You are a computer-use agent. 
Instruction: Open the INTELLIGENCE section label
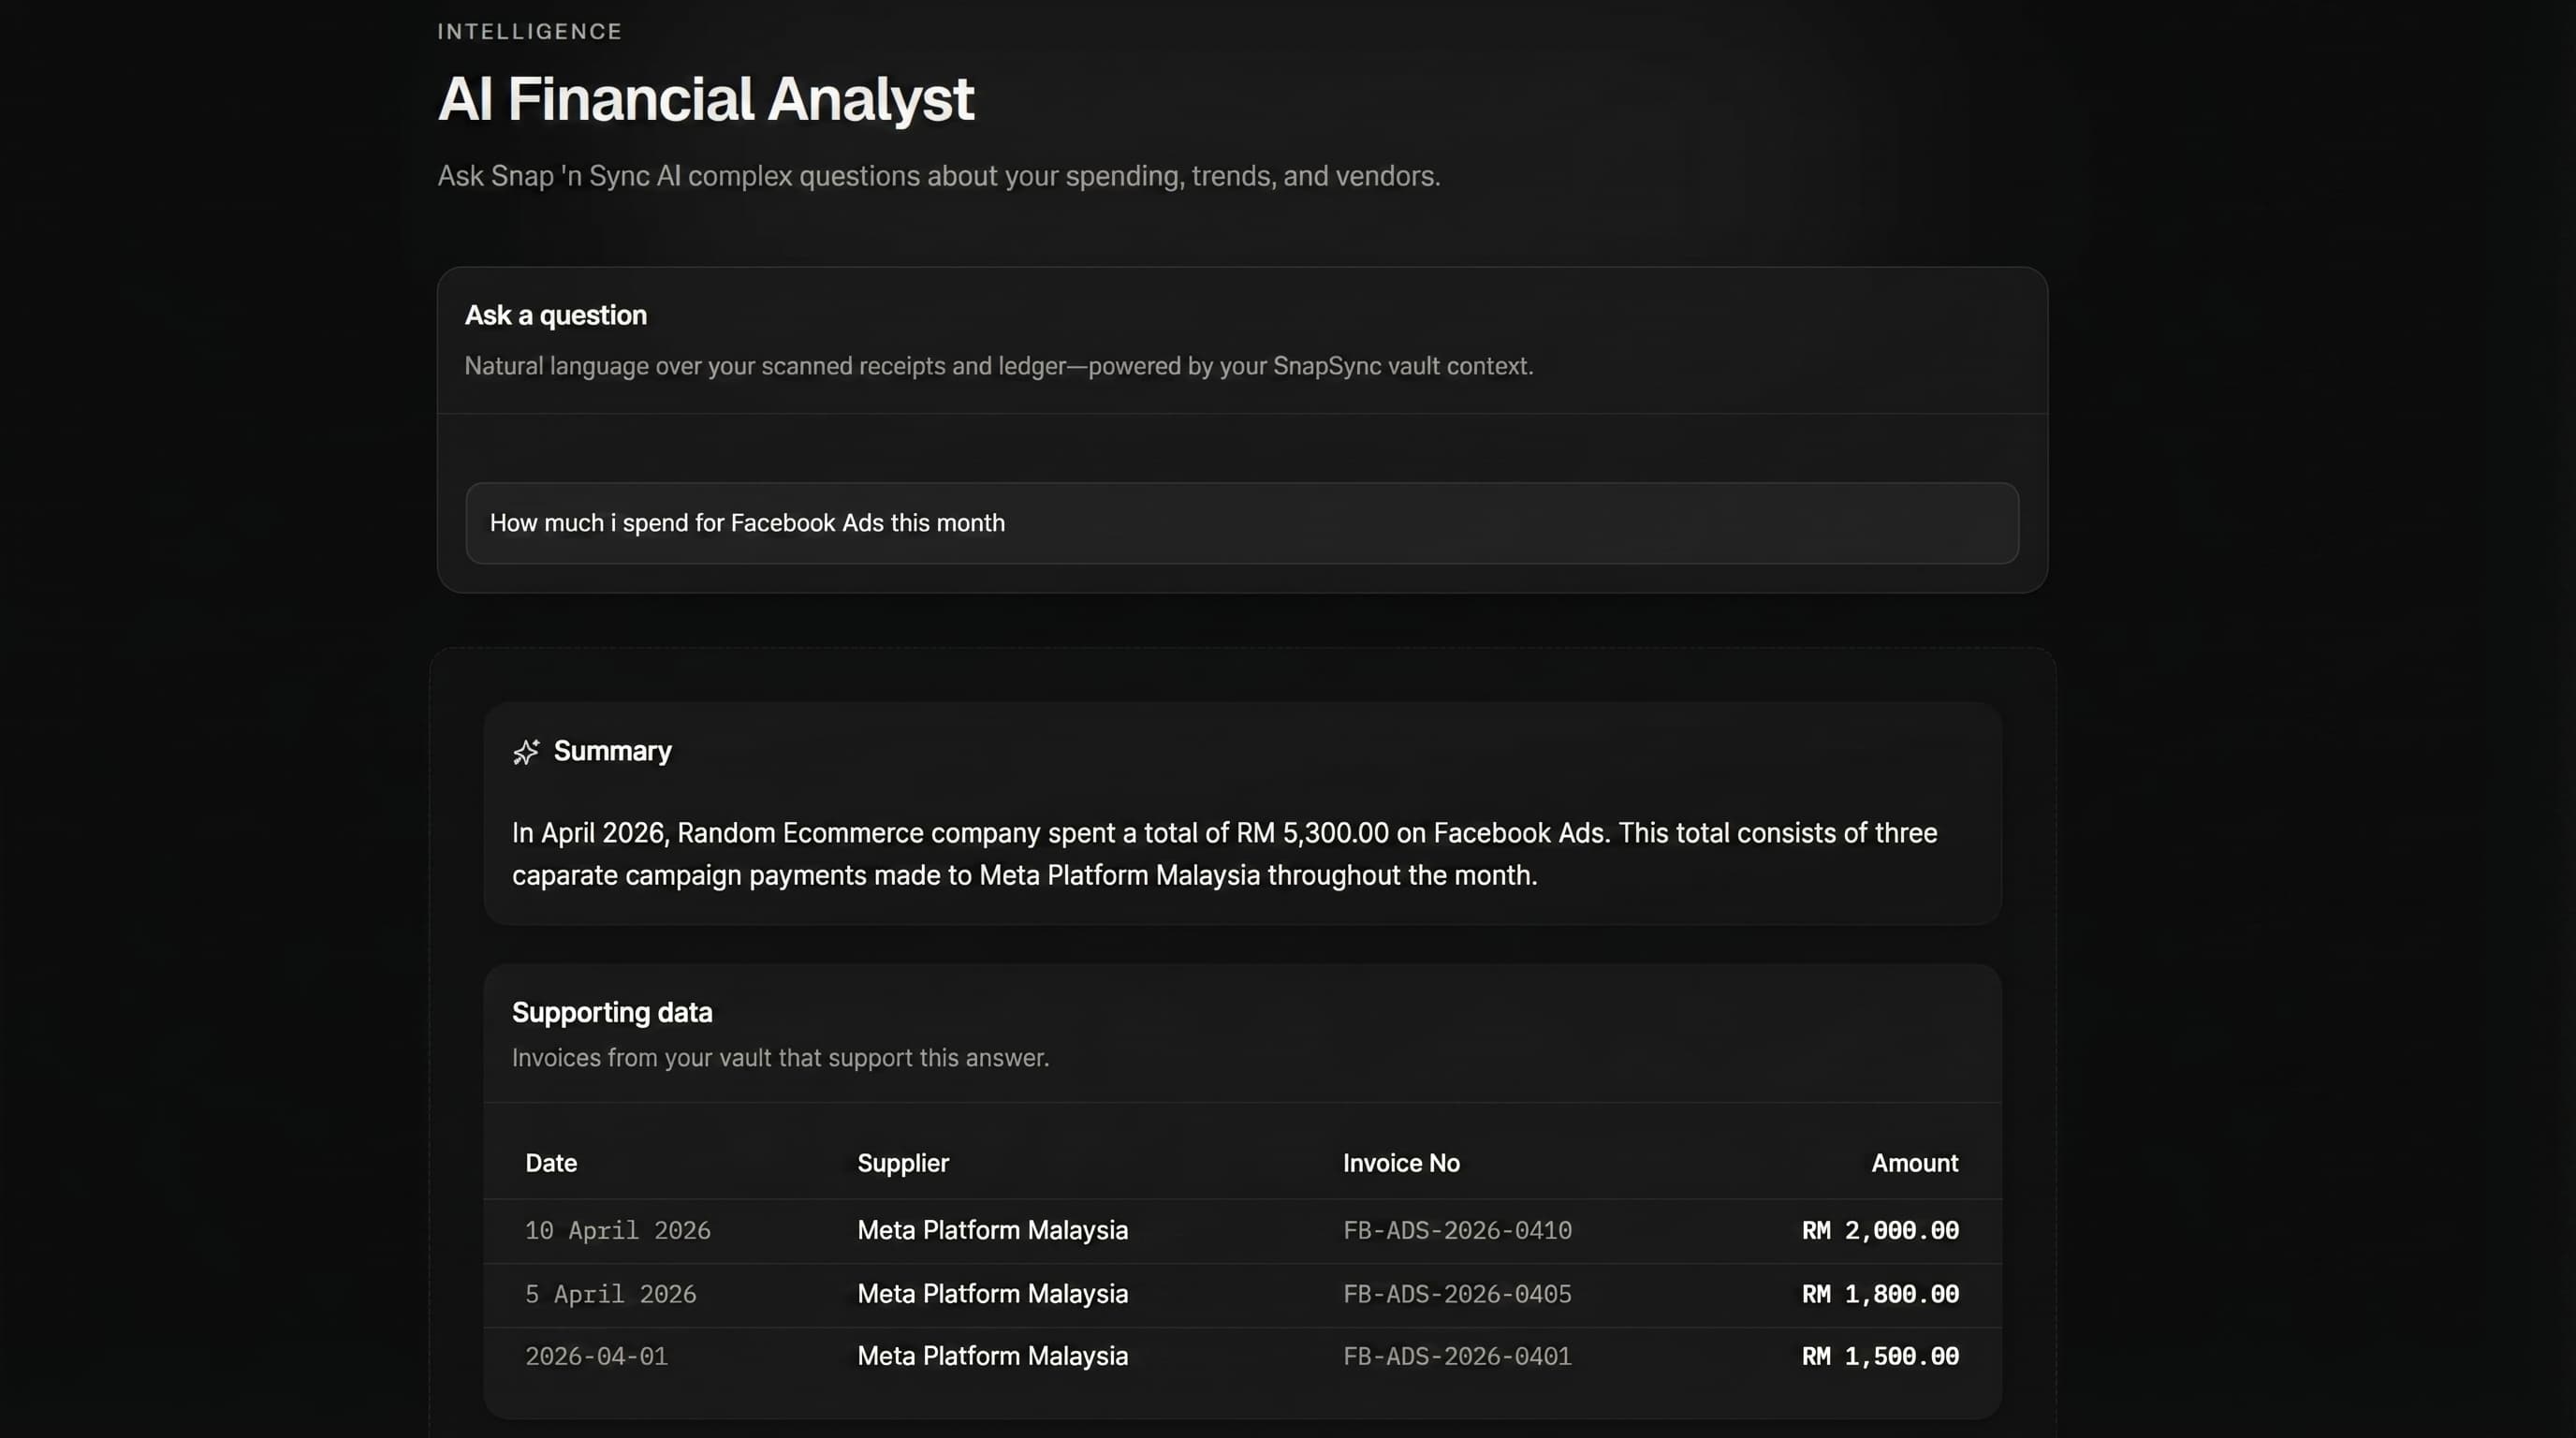(x=528, y=31)
